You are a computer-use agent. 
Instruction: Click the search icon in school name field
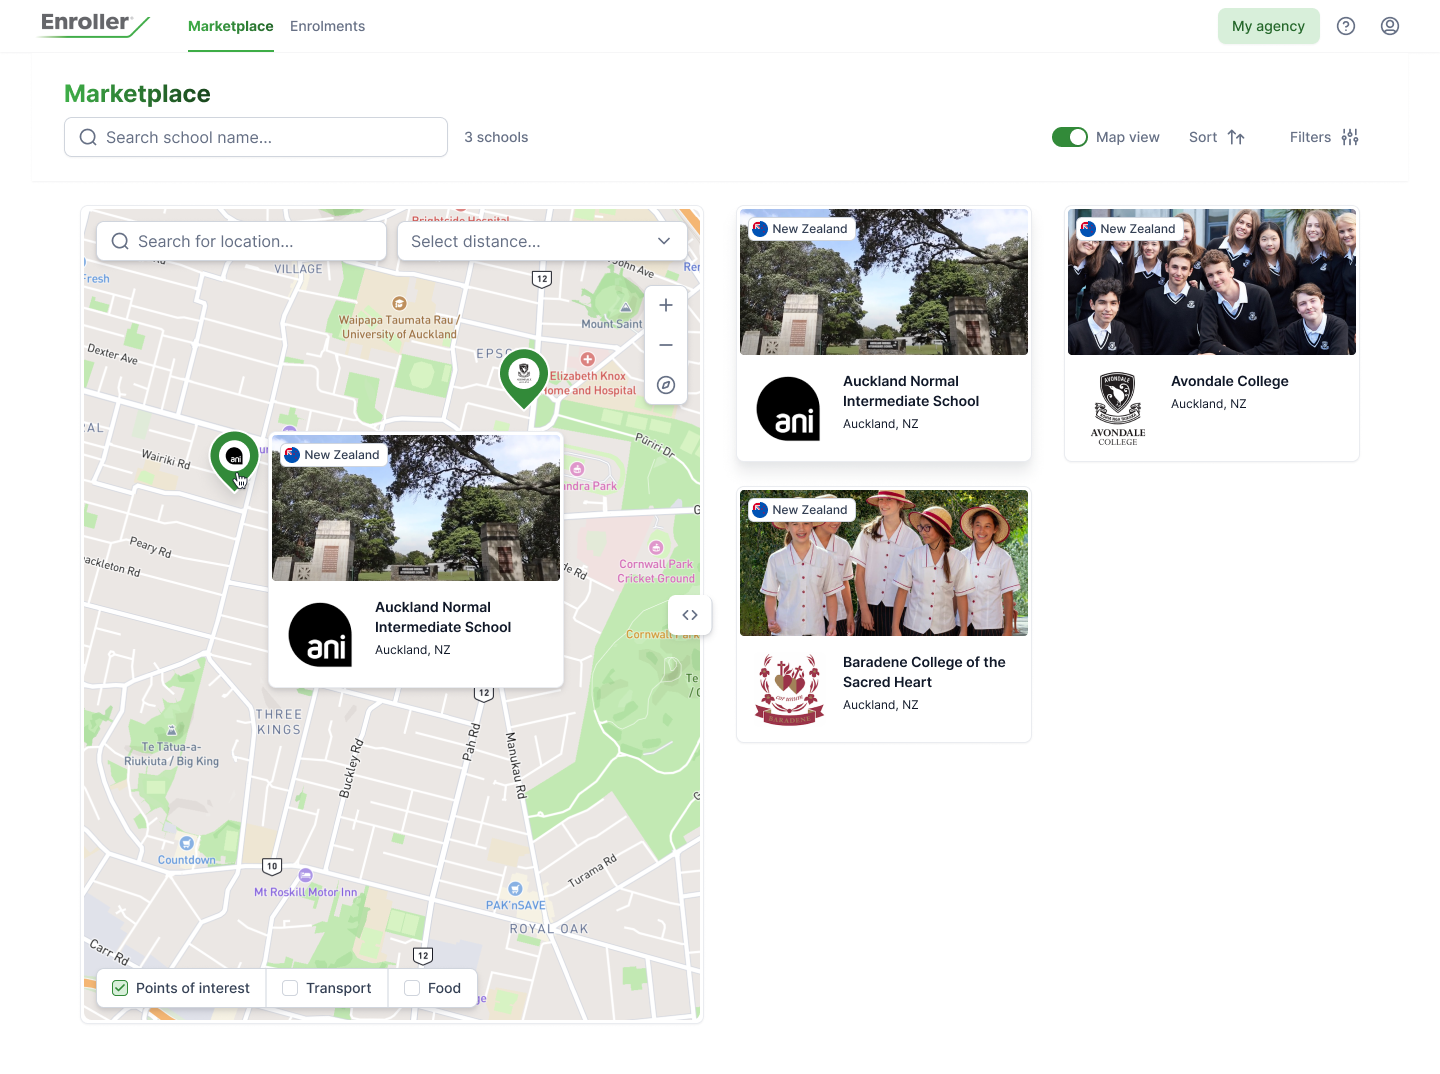click(88, 137)
